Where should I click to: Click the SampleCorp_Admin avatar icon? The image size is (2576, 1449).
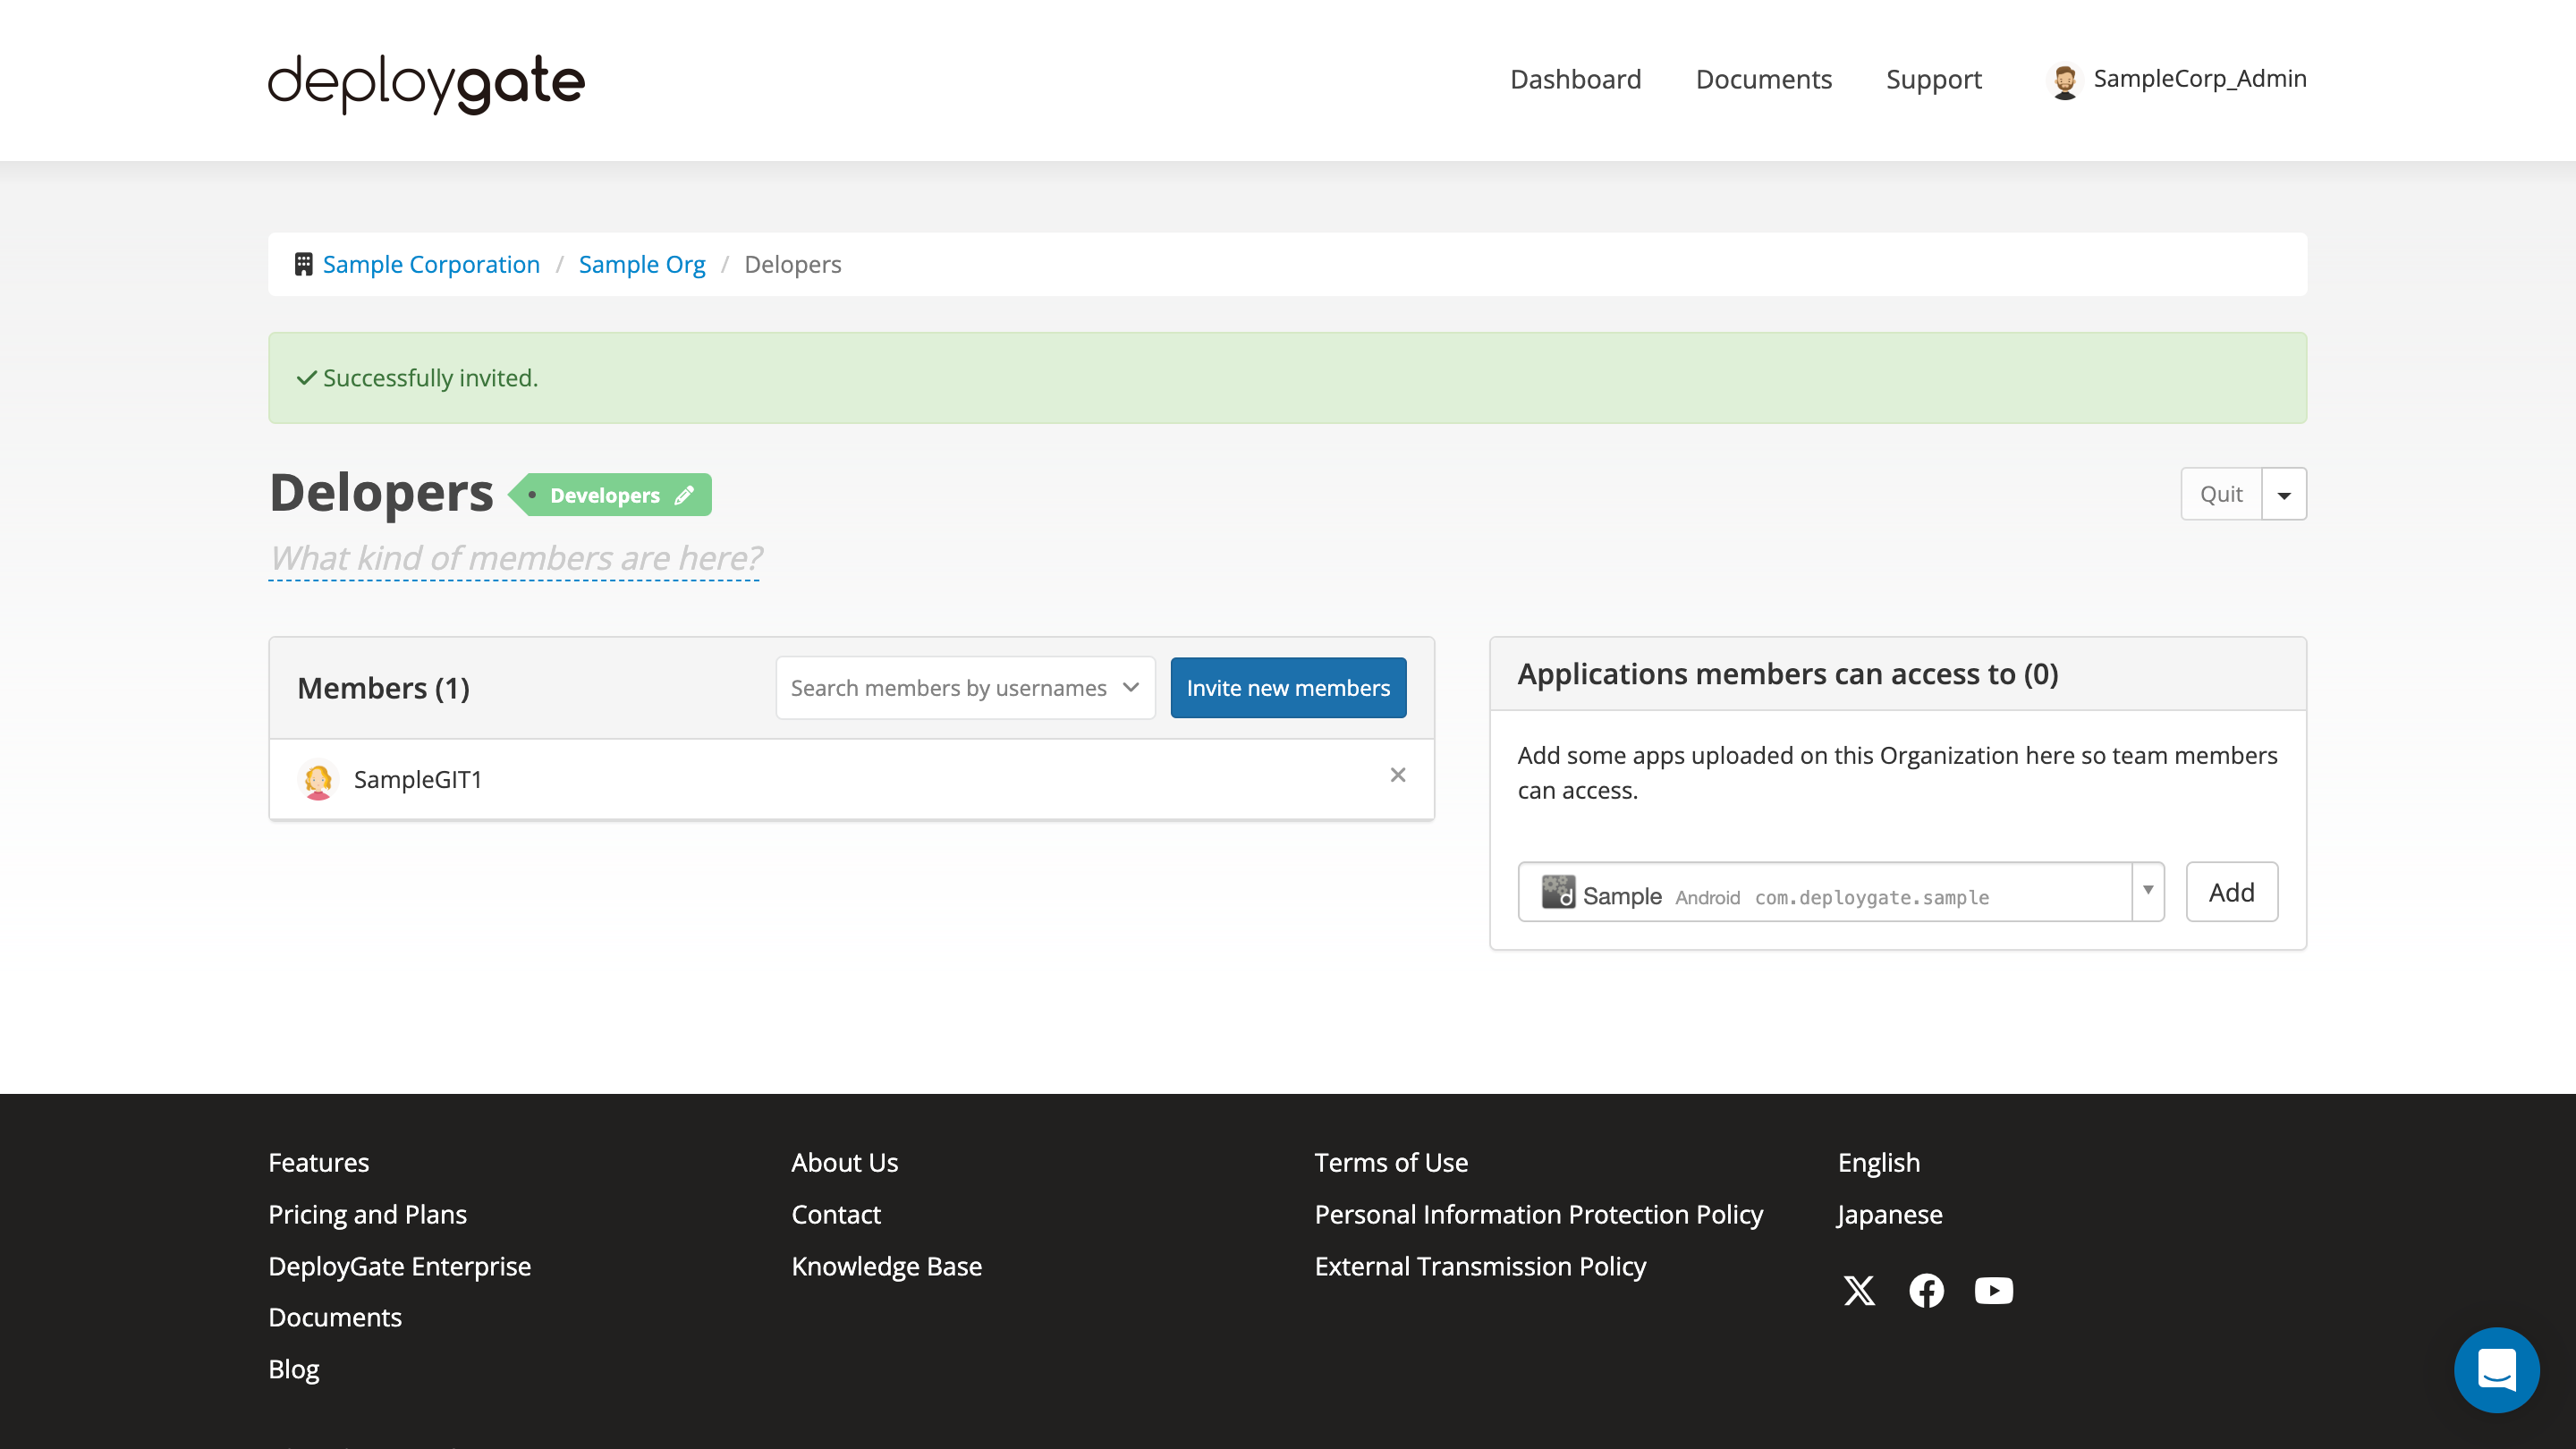tap(2064, 80)
